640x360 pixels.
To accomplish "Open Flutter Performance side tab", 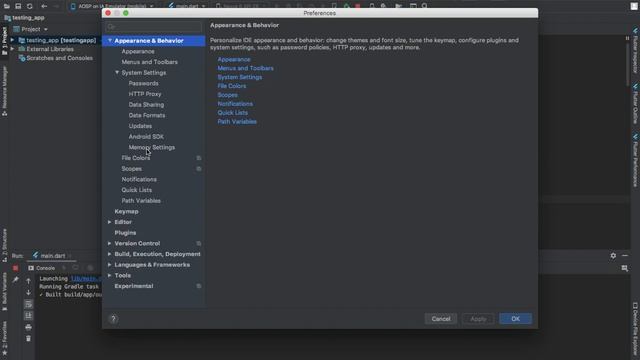I will (x=636, y=160).
